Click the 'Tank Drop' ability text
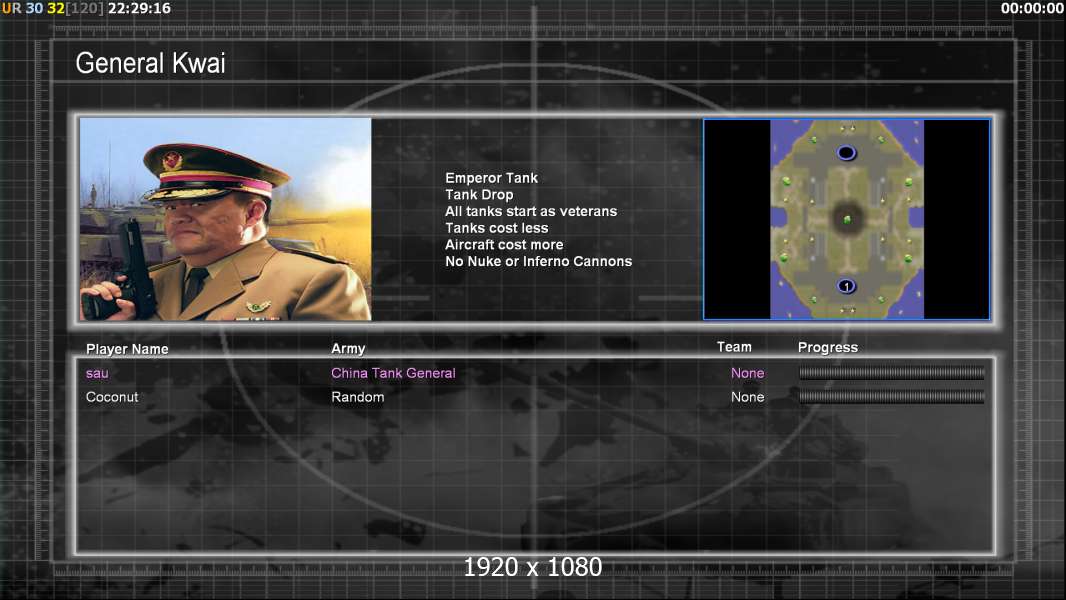The height and width of the screenshot is (600, 1066). tap(479, 194)
